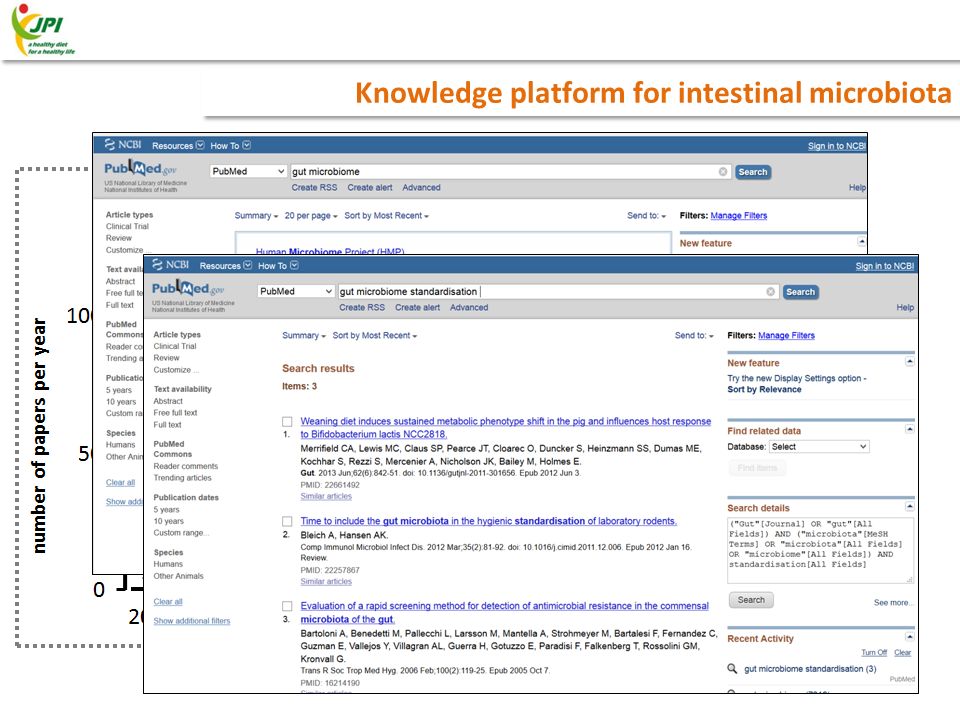
Task: Collapse the New feature panel in front window
Action: 909,362
